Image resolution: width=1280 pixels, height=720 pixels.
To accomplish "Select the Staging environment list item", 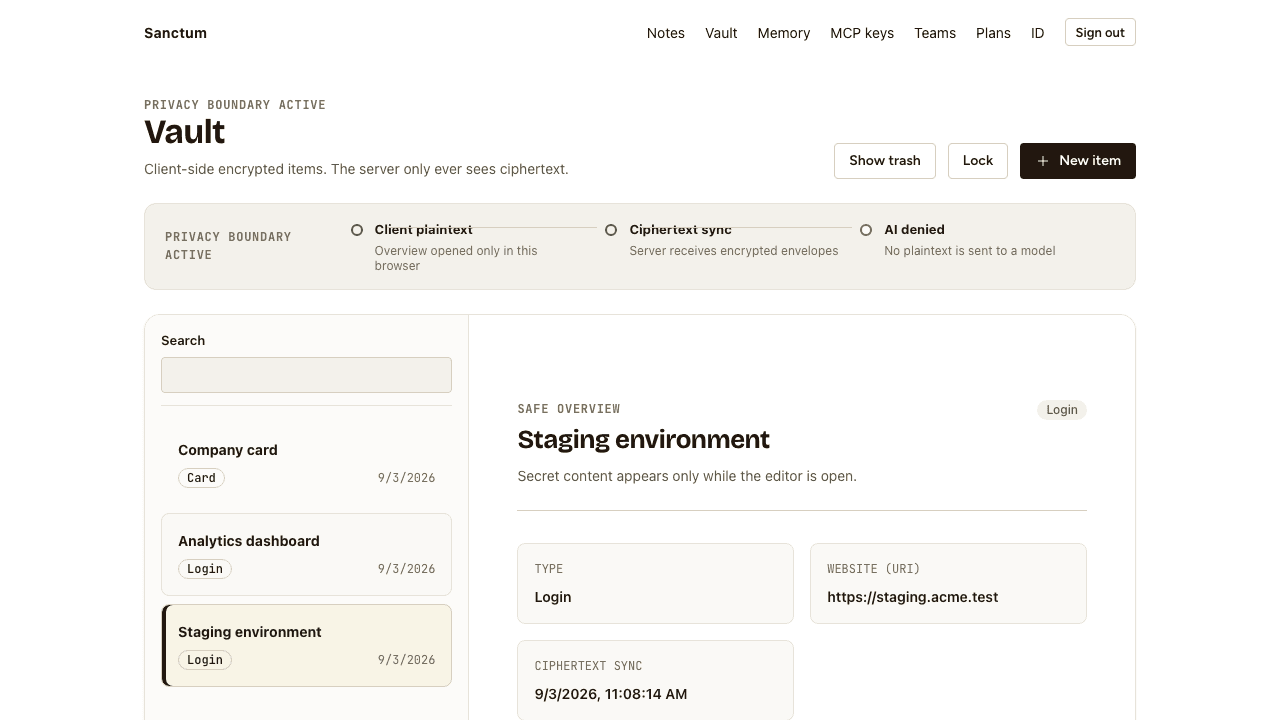I will click(x=306, y=646).
